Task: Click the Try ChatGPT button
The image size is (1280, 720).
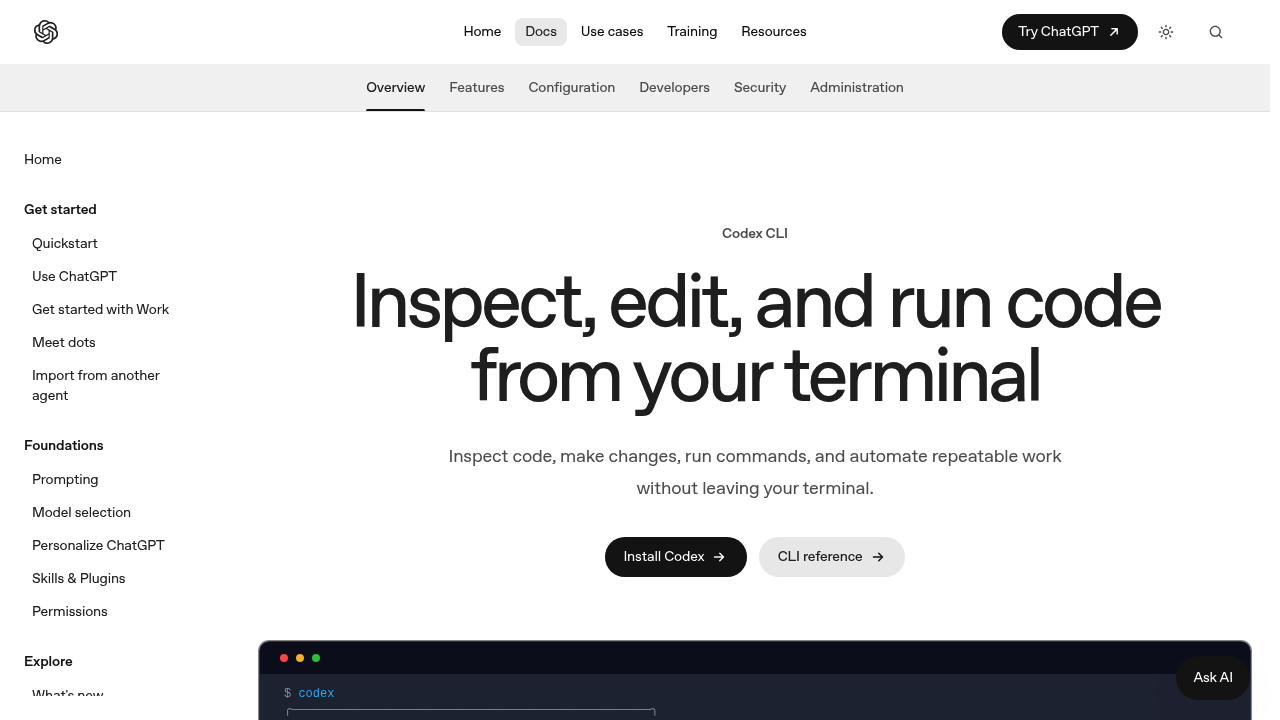Action: 1070,32
